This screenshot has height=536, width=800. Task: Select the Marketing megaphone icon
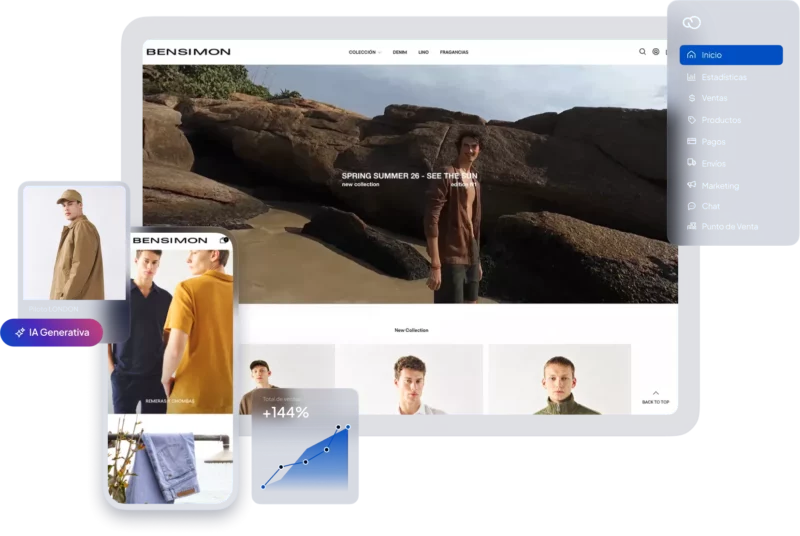click(691, 185)
